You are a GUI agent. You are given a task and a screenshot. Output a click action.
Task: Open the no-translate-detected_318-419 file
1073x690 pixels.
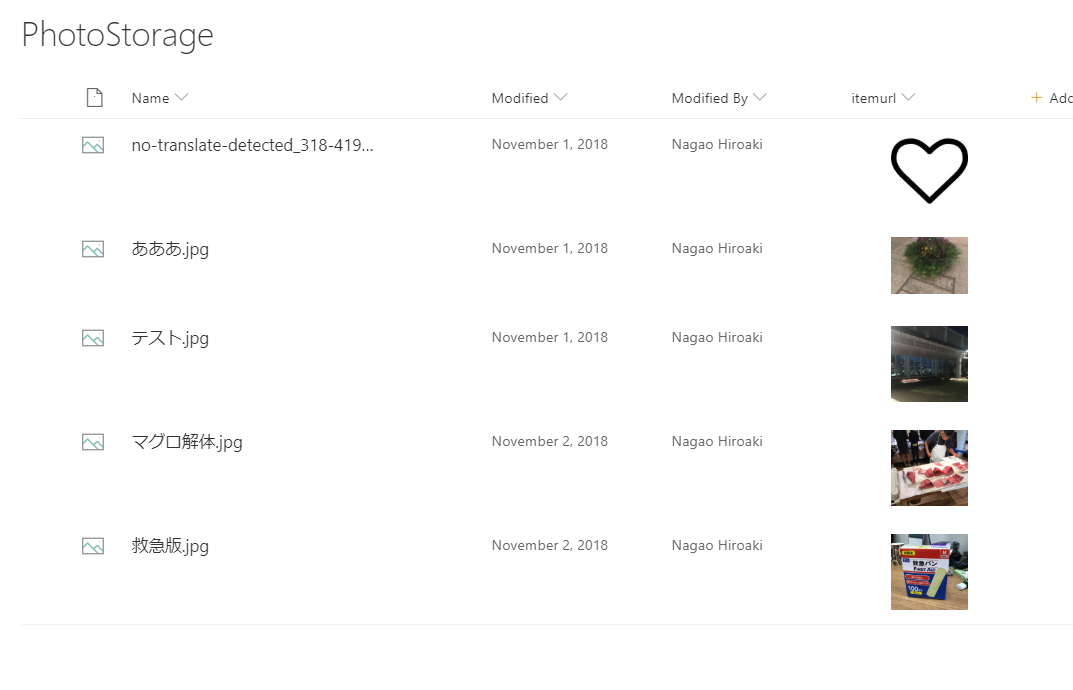point(252,145)
